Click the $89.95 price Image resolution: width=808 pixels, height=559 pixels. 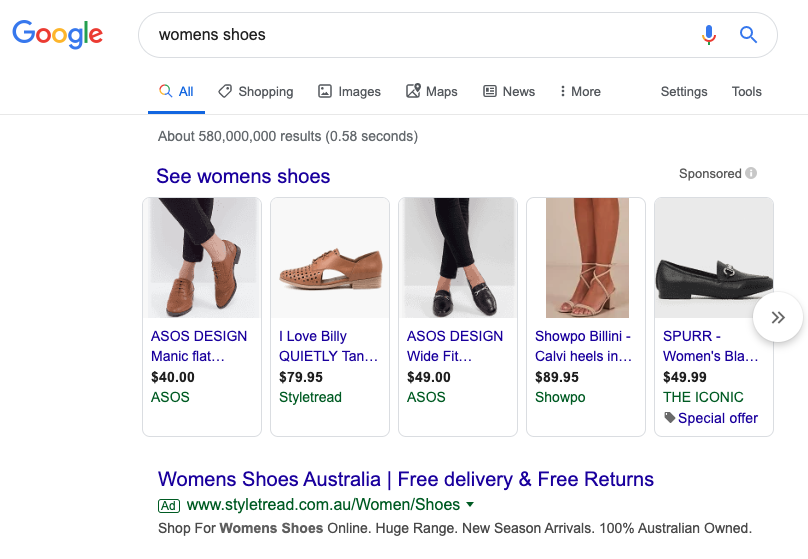[557, 377]
